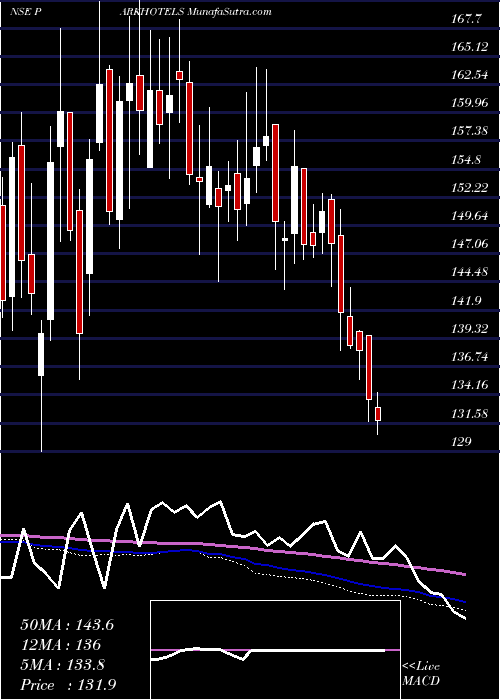Screen dimensions: 500x700
Task: Click the 131.58 price axis label
Action: coord(470,414)
